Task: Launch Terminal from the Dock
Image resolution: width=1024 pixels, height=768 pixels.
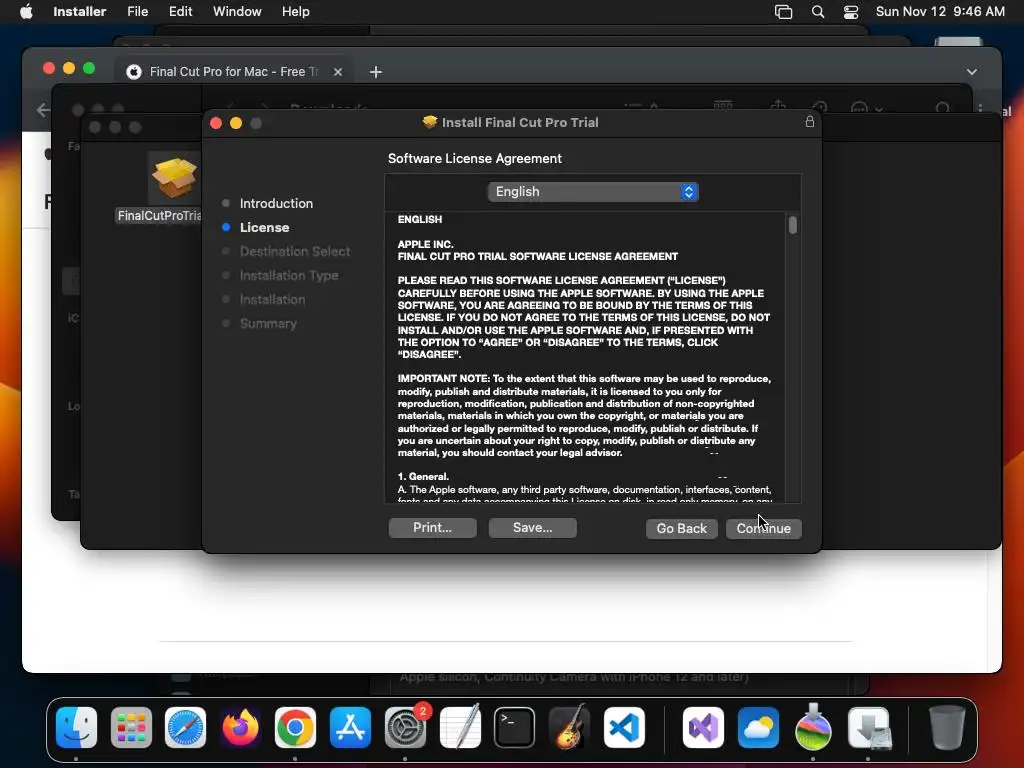Action: [515, 727]
